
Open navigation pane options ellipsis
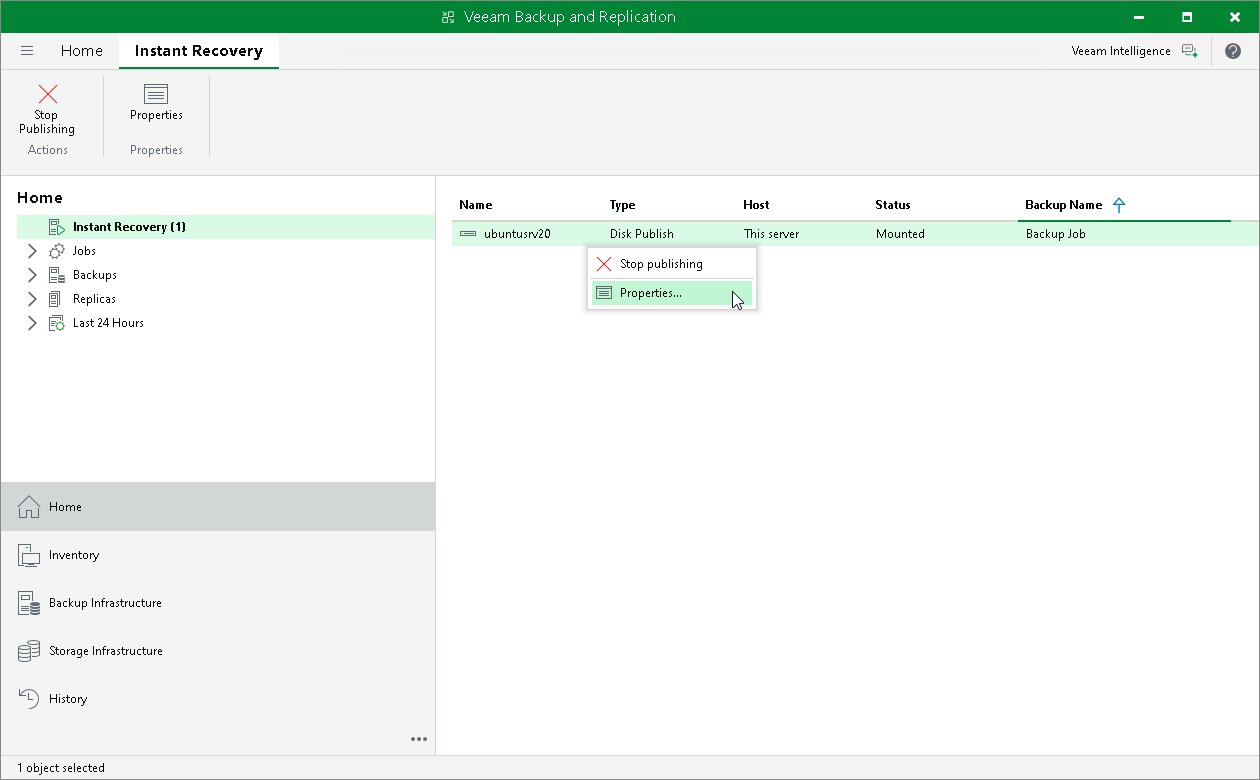[419, 739]
